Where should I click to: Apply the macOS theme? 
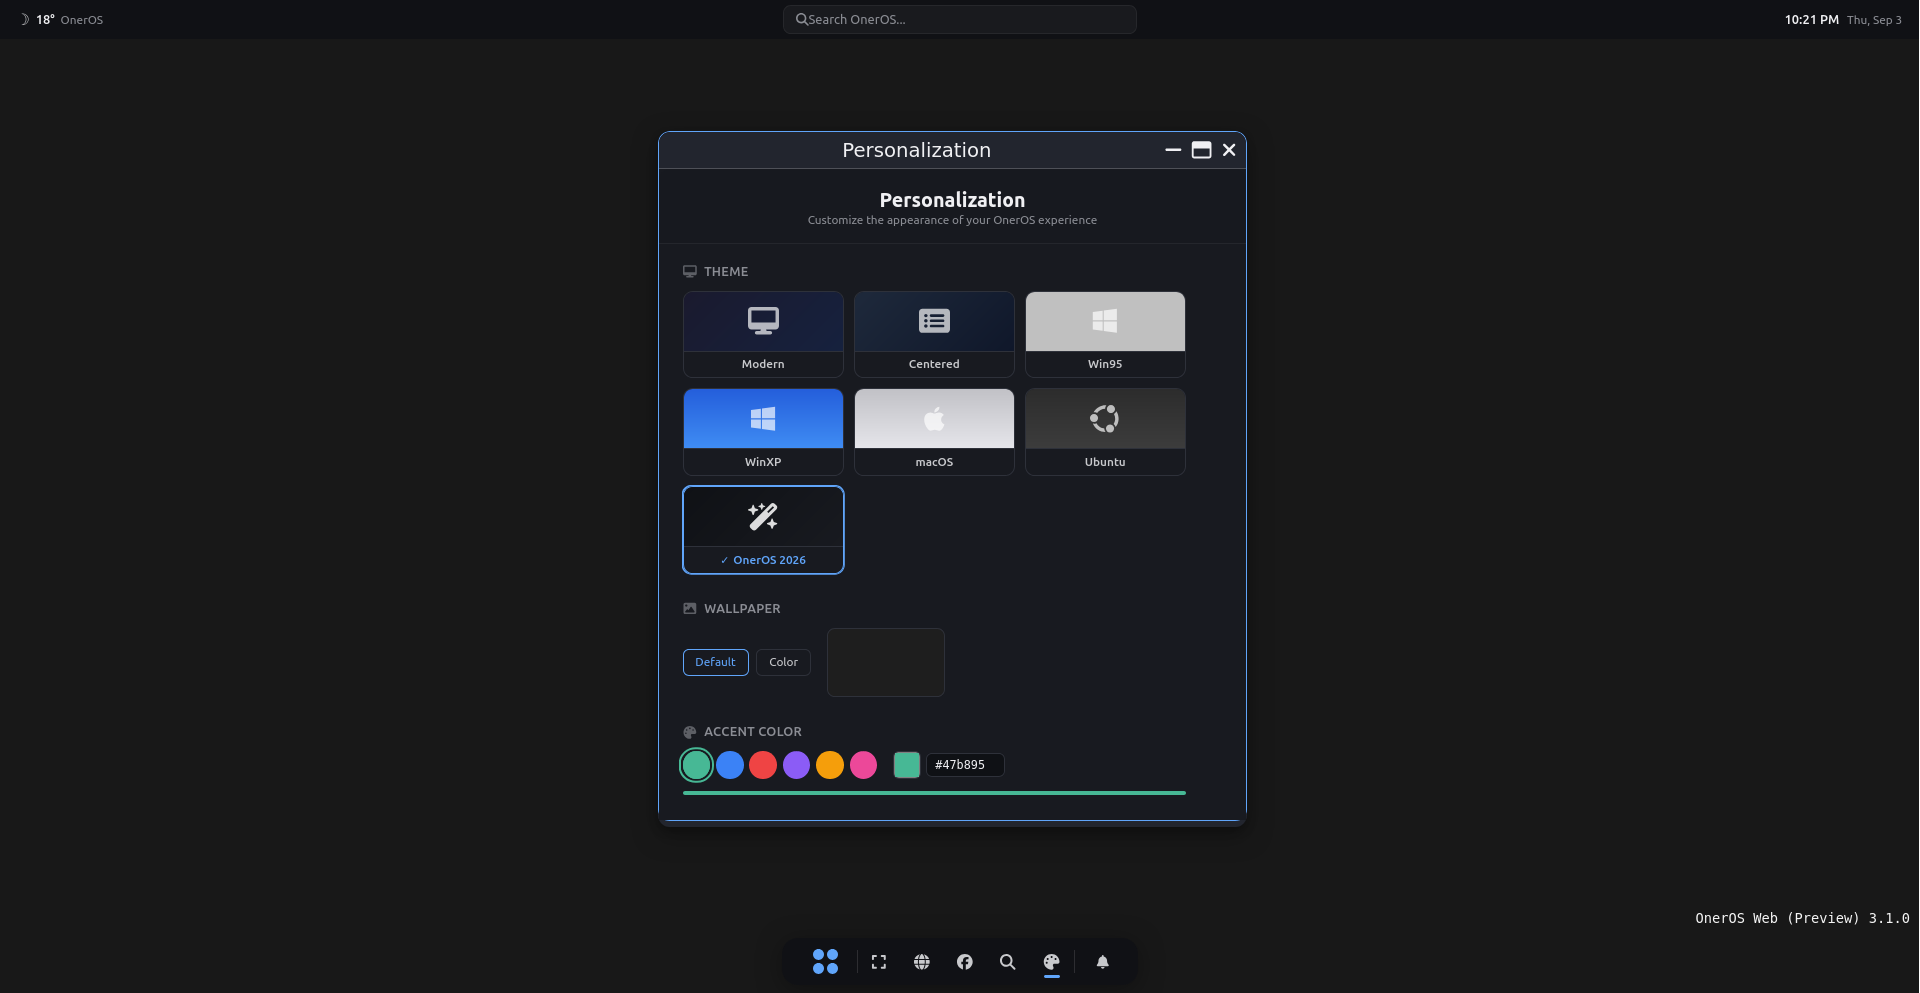coord(934,432)
